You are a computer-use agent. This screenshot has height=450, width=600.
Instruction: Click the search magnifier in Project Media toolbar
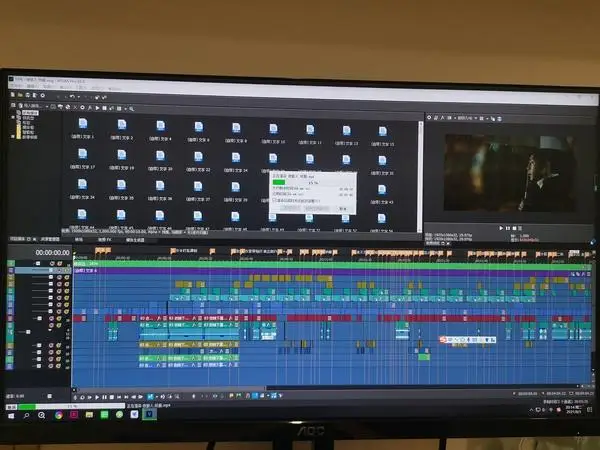point(131,109)
